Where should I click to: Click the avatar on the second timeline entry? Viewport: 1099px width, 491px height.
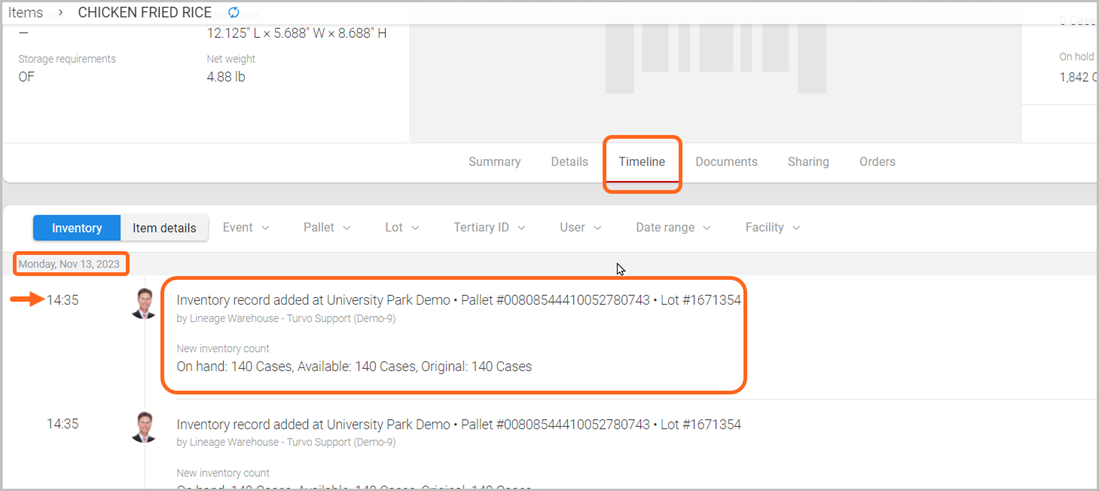click(144, 428)
